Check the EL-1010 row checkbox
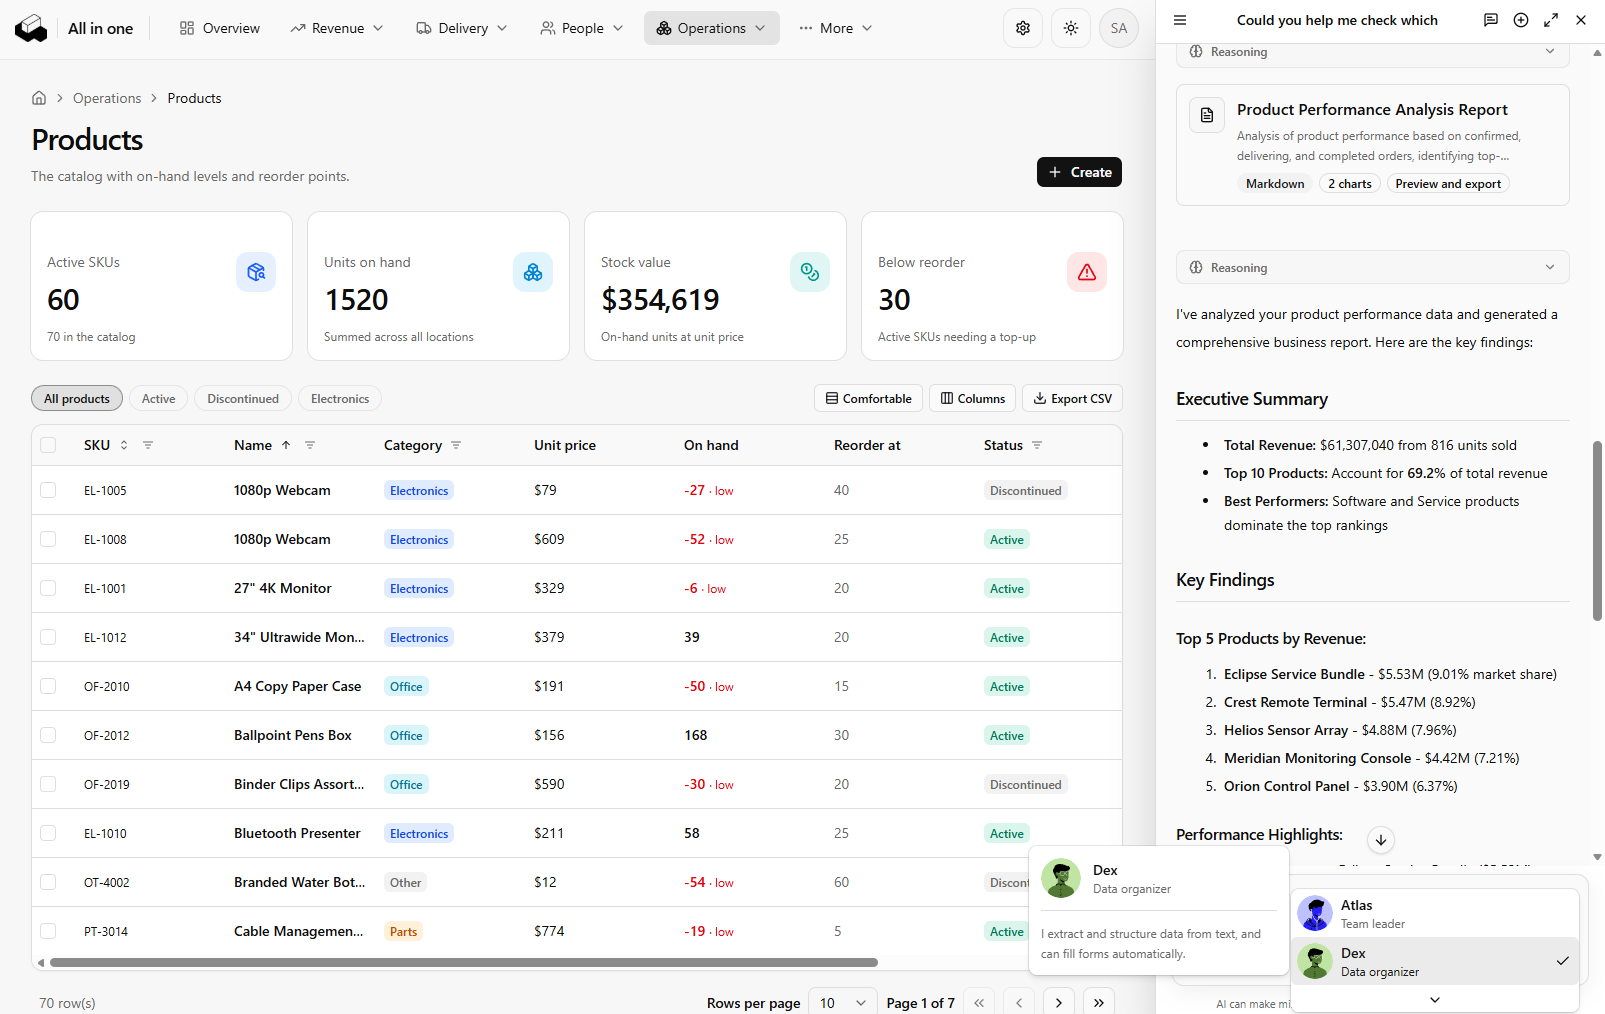The width and height of the screenshot is (1605, 1014). pos(48,833)
